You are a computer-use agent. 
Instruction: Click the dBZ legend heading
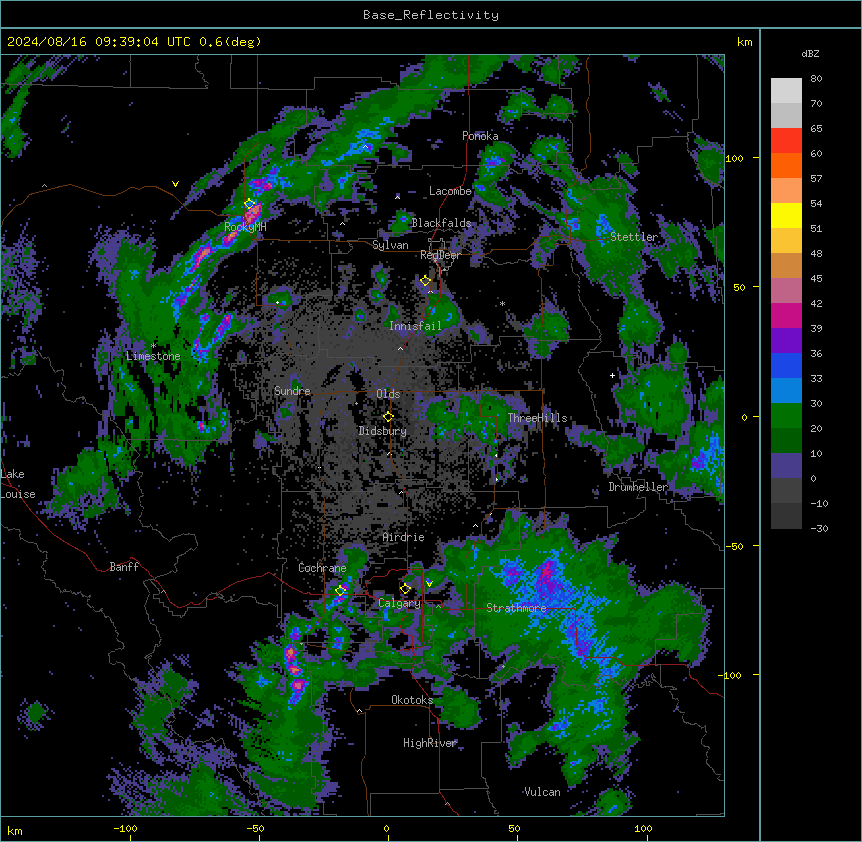pos(810,53)
